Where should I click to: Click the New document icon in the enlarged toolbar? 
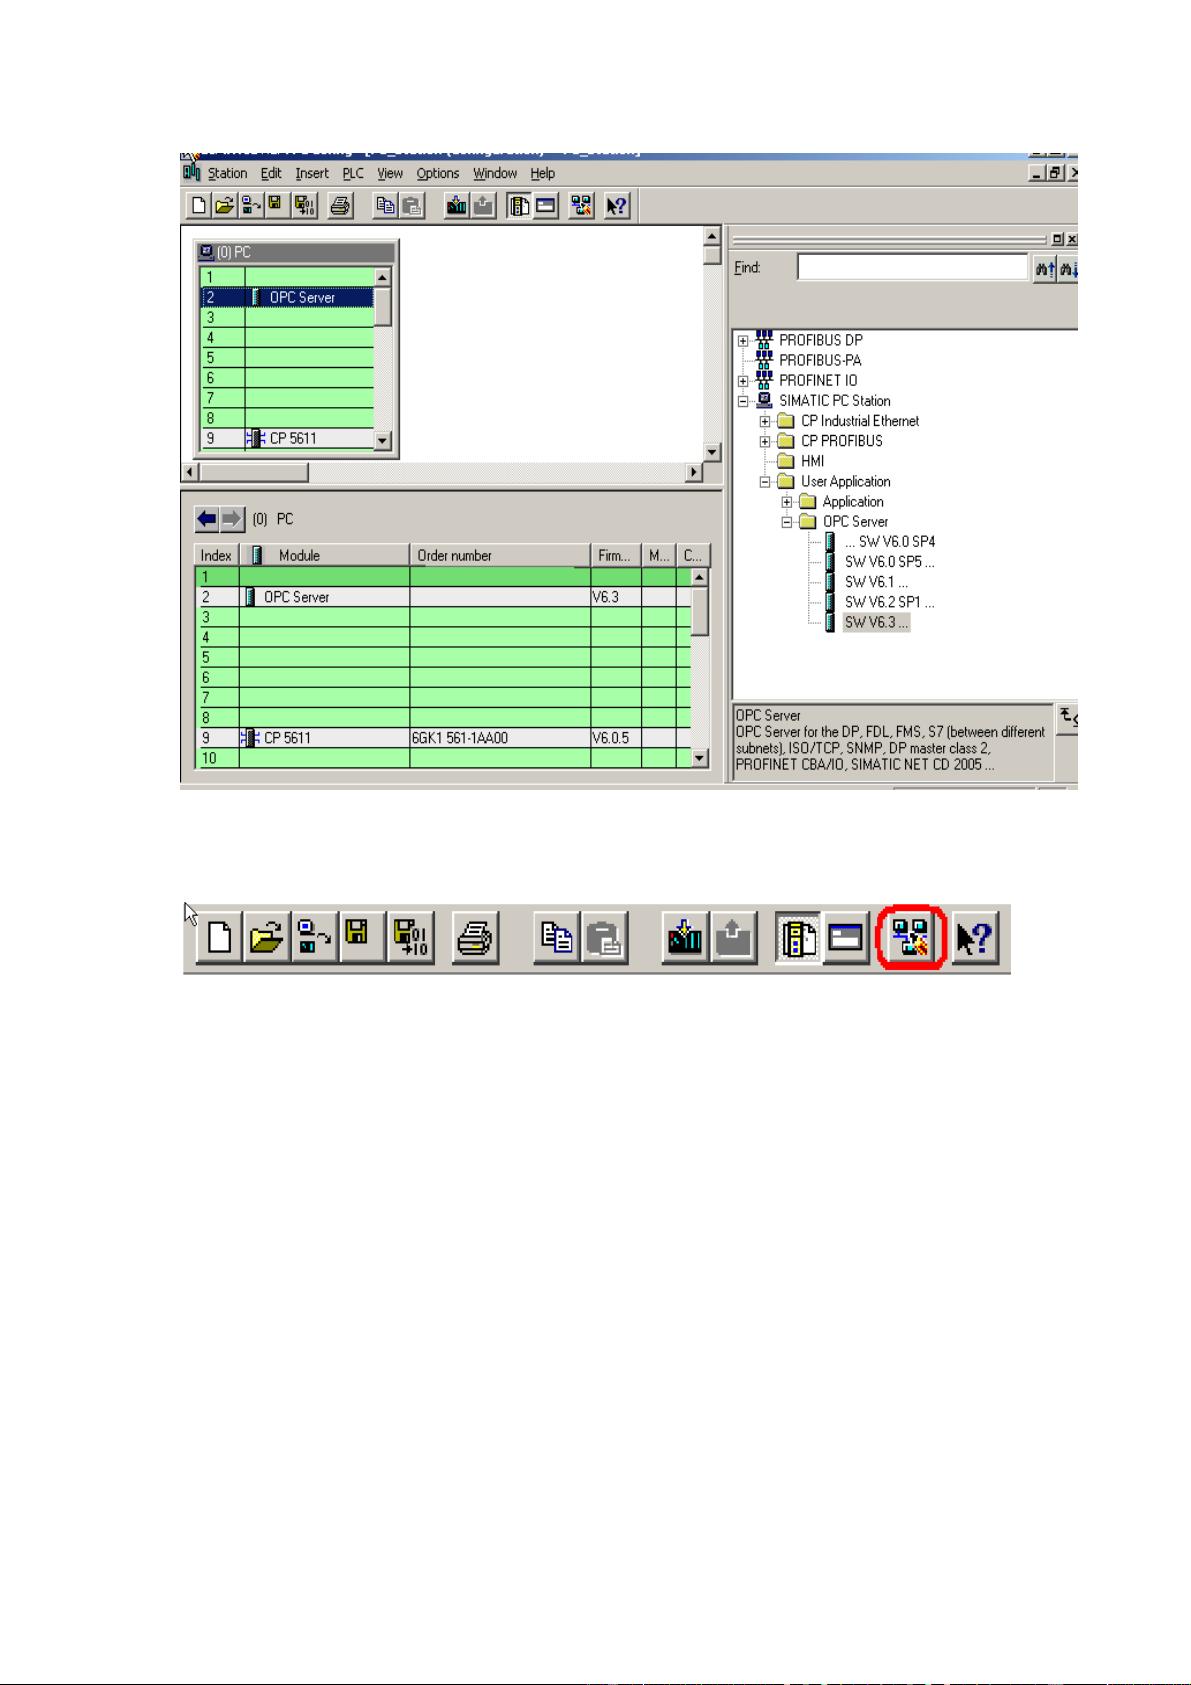[x=218, y=939]
